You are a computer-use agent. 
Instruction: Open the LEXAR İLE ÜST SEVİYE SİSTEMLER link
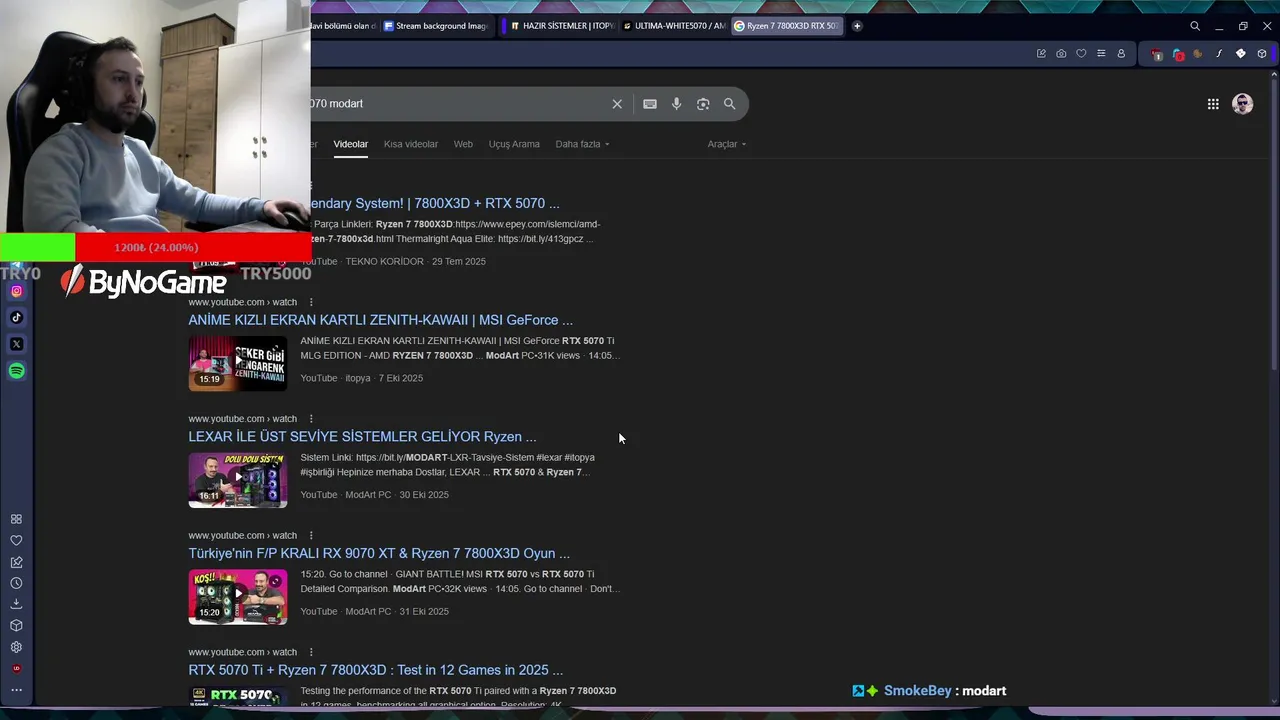(362, 437)
